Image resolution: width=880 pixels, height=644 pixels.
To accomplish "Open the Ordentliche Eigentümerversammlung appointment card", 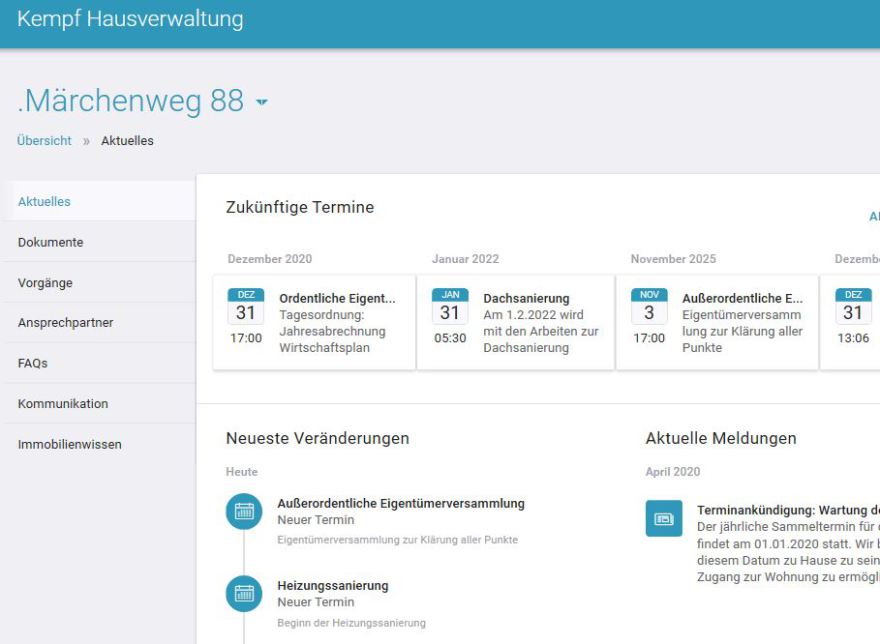I will 337,298.
